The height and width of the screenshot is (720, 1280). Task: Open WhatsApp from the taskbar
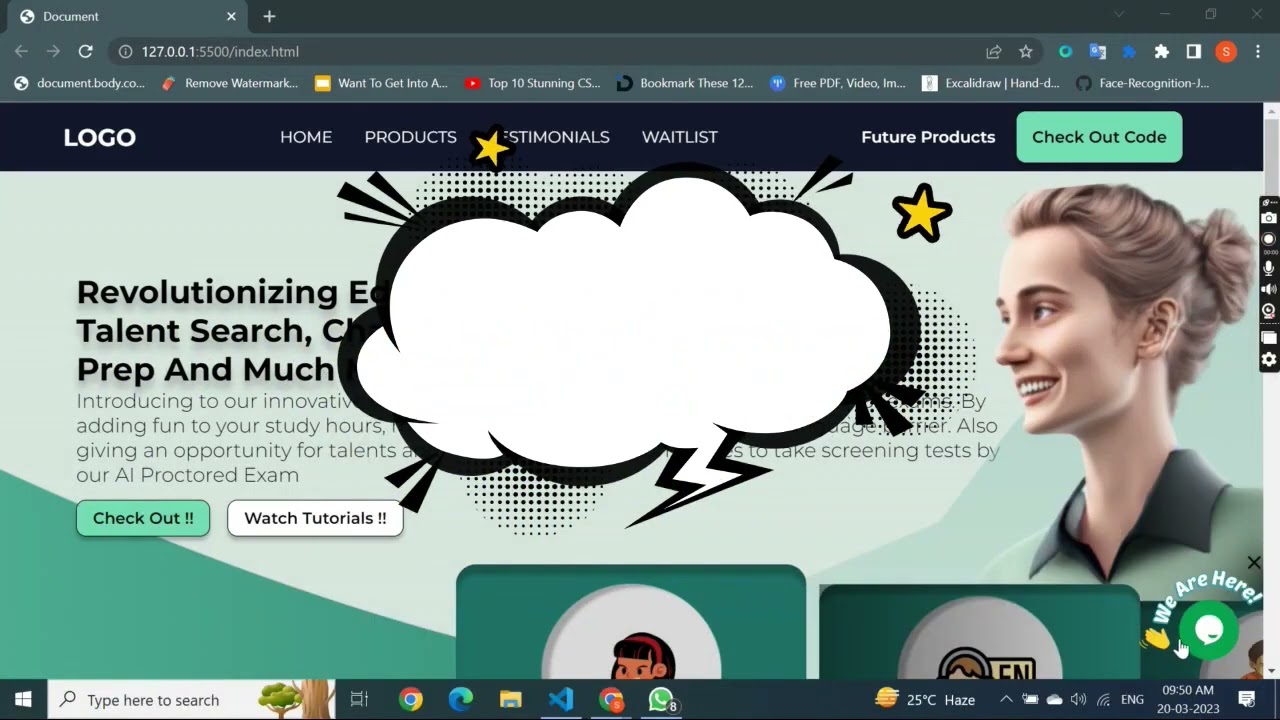coord(661,700)
